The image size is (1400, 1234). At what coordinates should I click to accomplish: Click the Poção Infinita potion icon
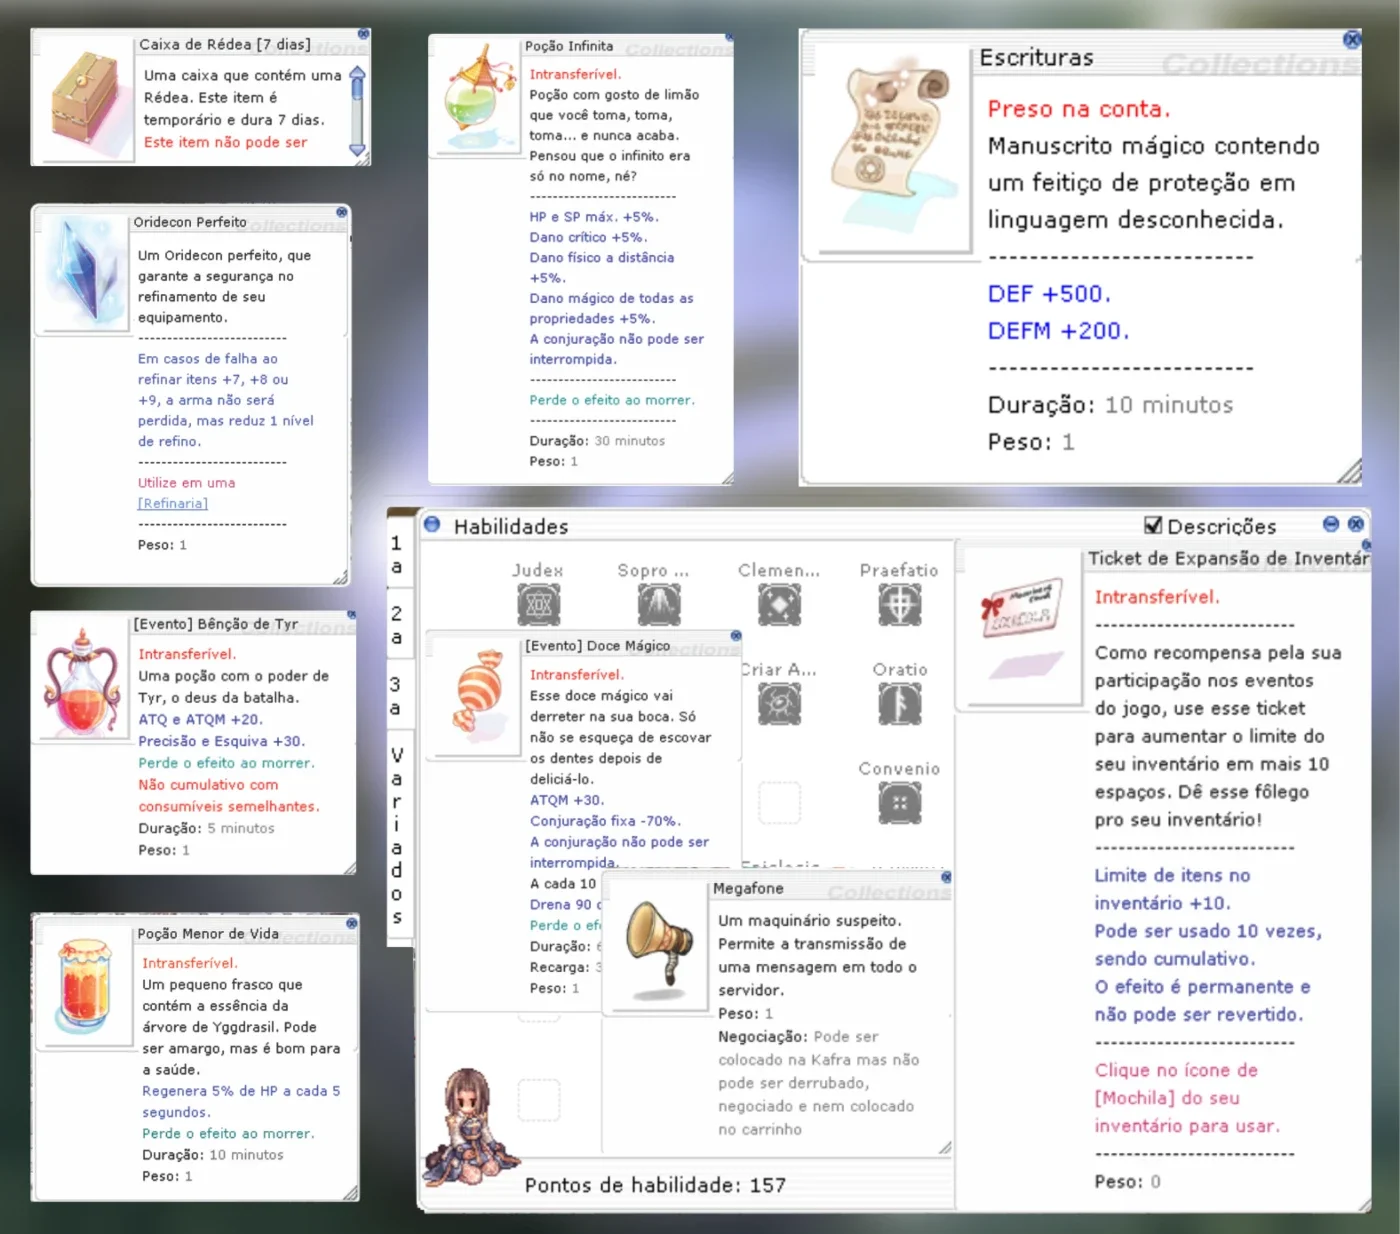(x=478, y=97)
